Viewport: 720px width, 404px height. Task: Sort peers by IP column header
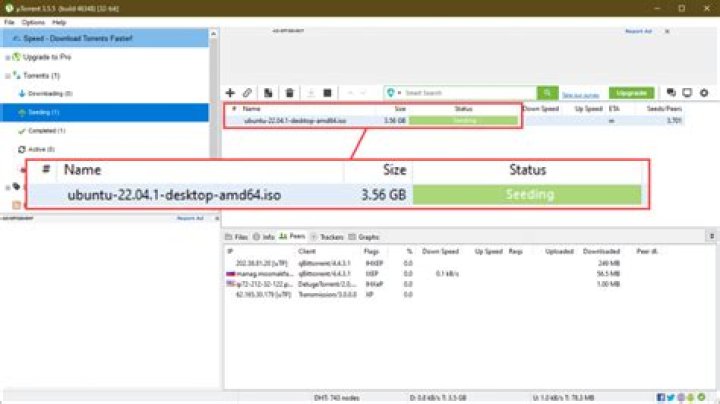click(231, 252)
